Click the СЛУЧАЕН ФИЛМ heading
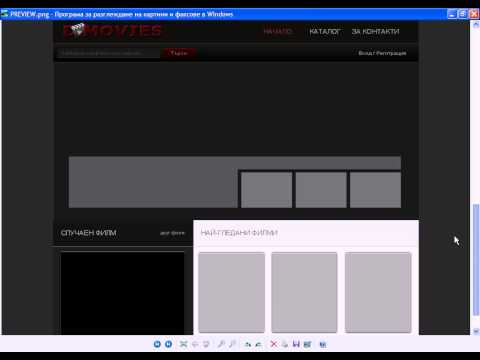The height and width of the screenshot is (360, 480). 88,233
